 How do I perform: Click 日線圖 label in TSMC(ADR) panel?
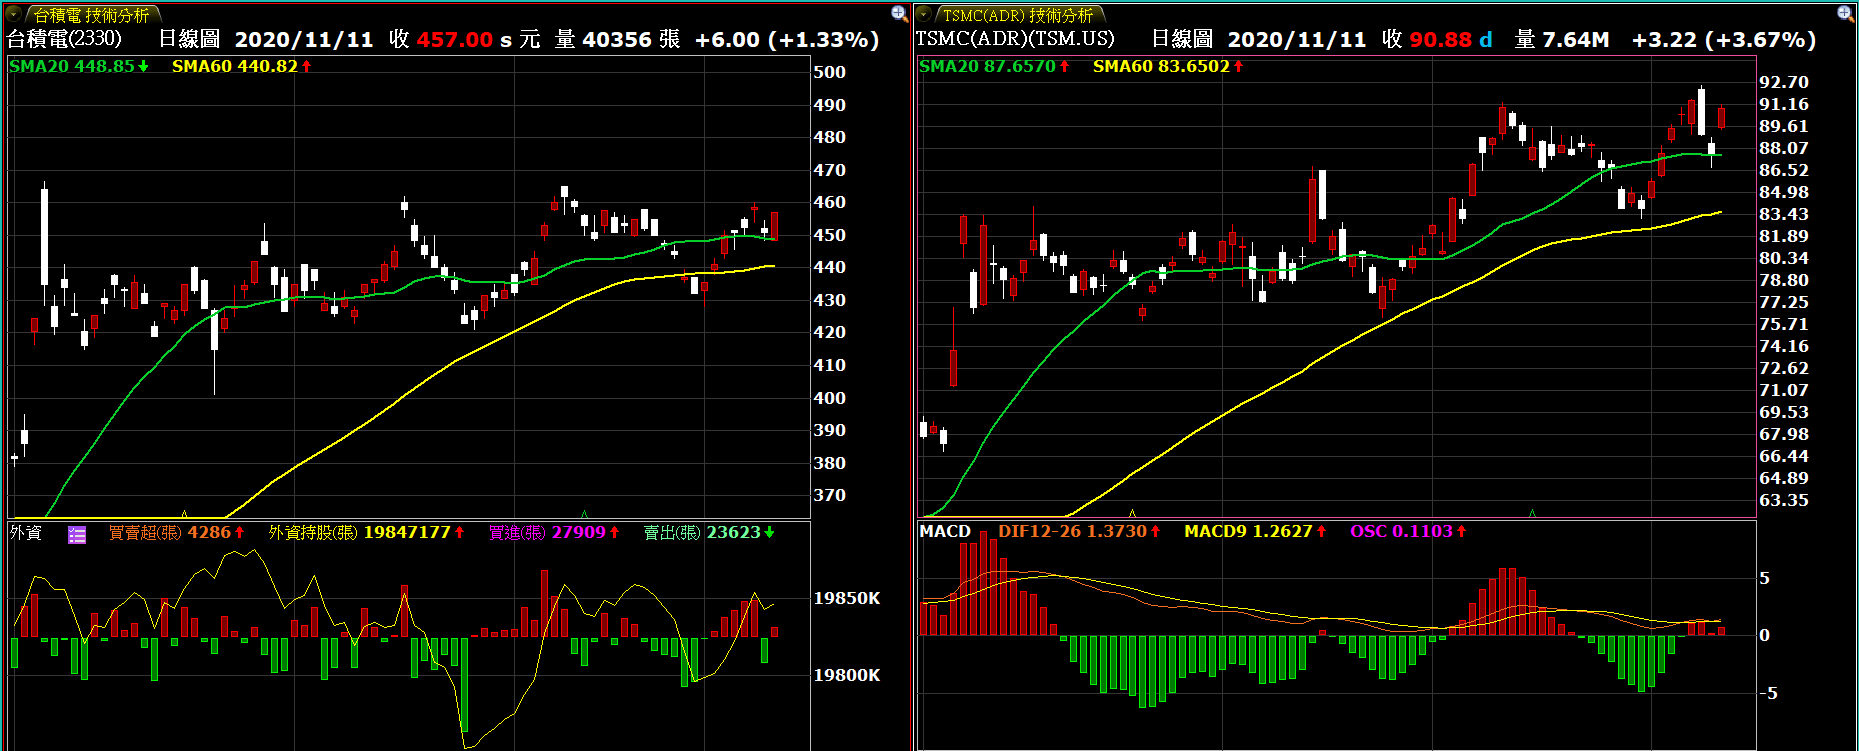point(1182,39)
